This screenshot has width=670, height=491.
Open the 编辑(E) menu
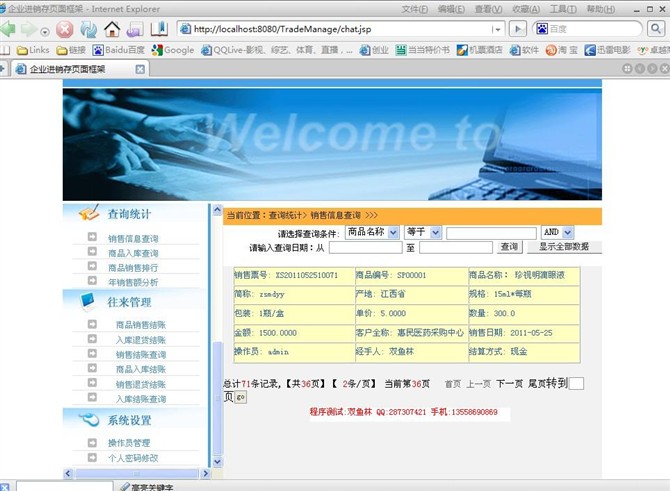point(451,9)
